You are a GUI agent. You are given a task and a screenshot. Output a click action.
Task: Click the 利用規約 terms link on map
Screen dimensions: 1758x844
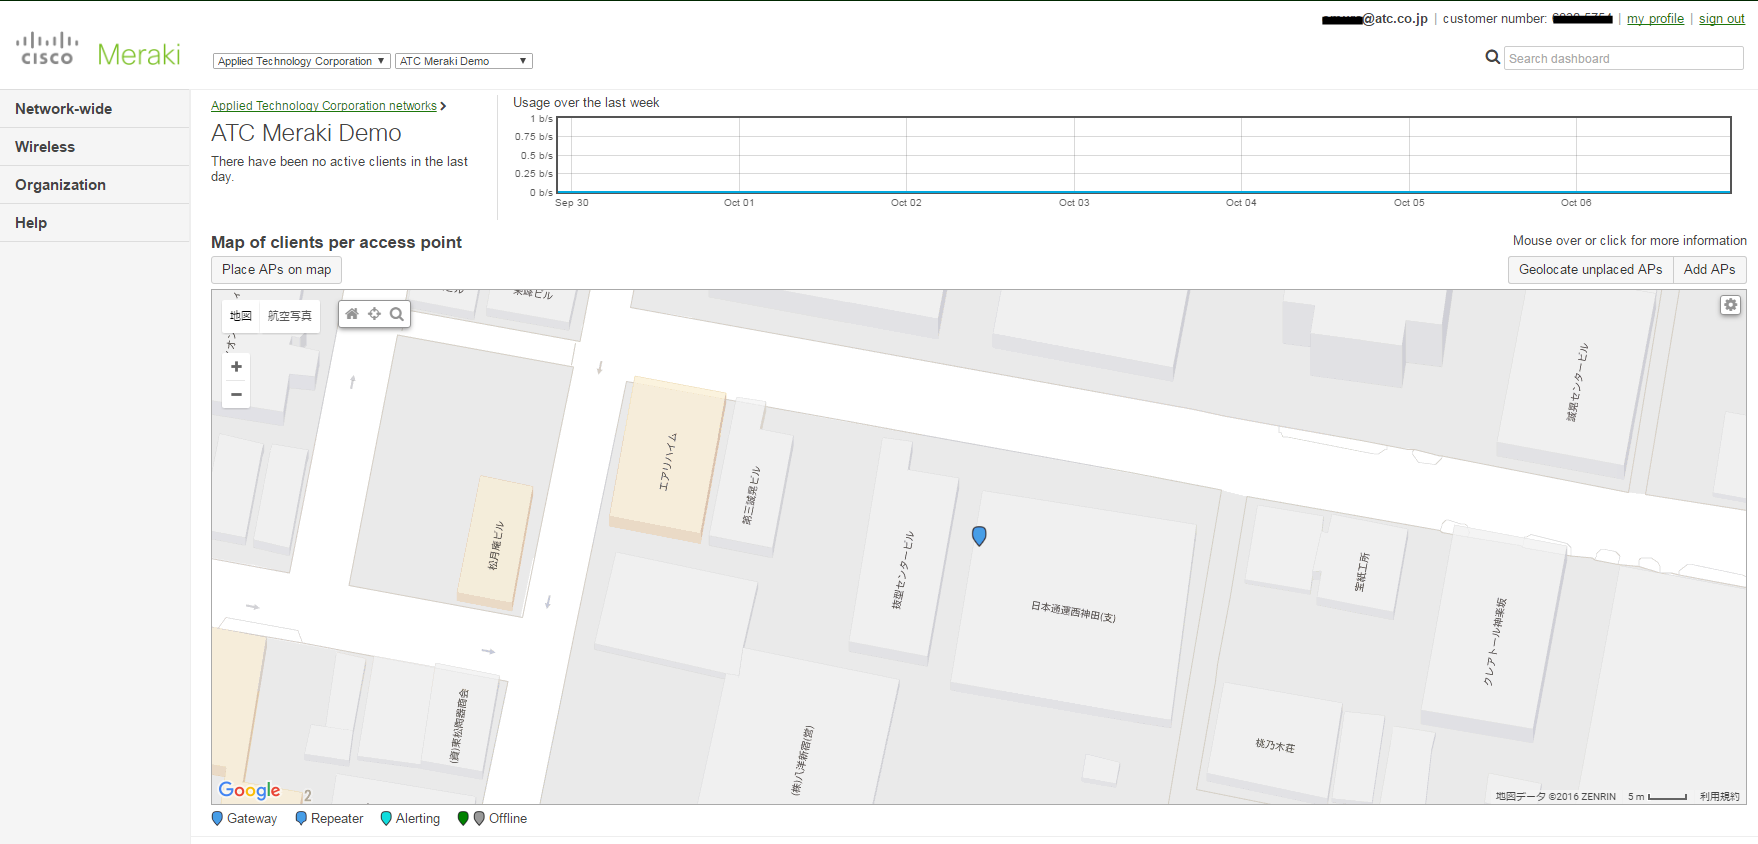[1719, 797]
